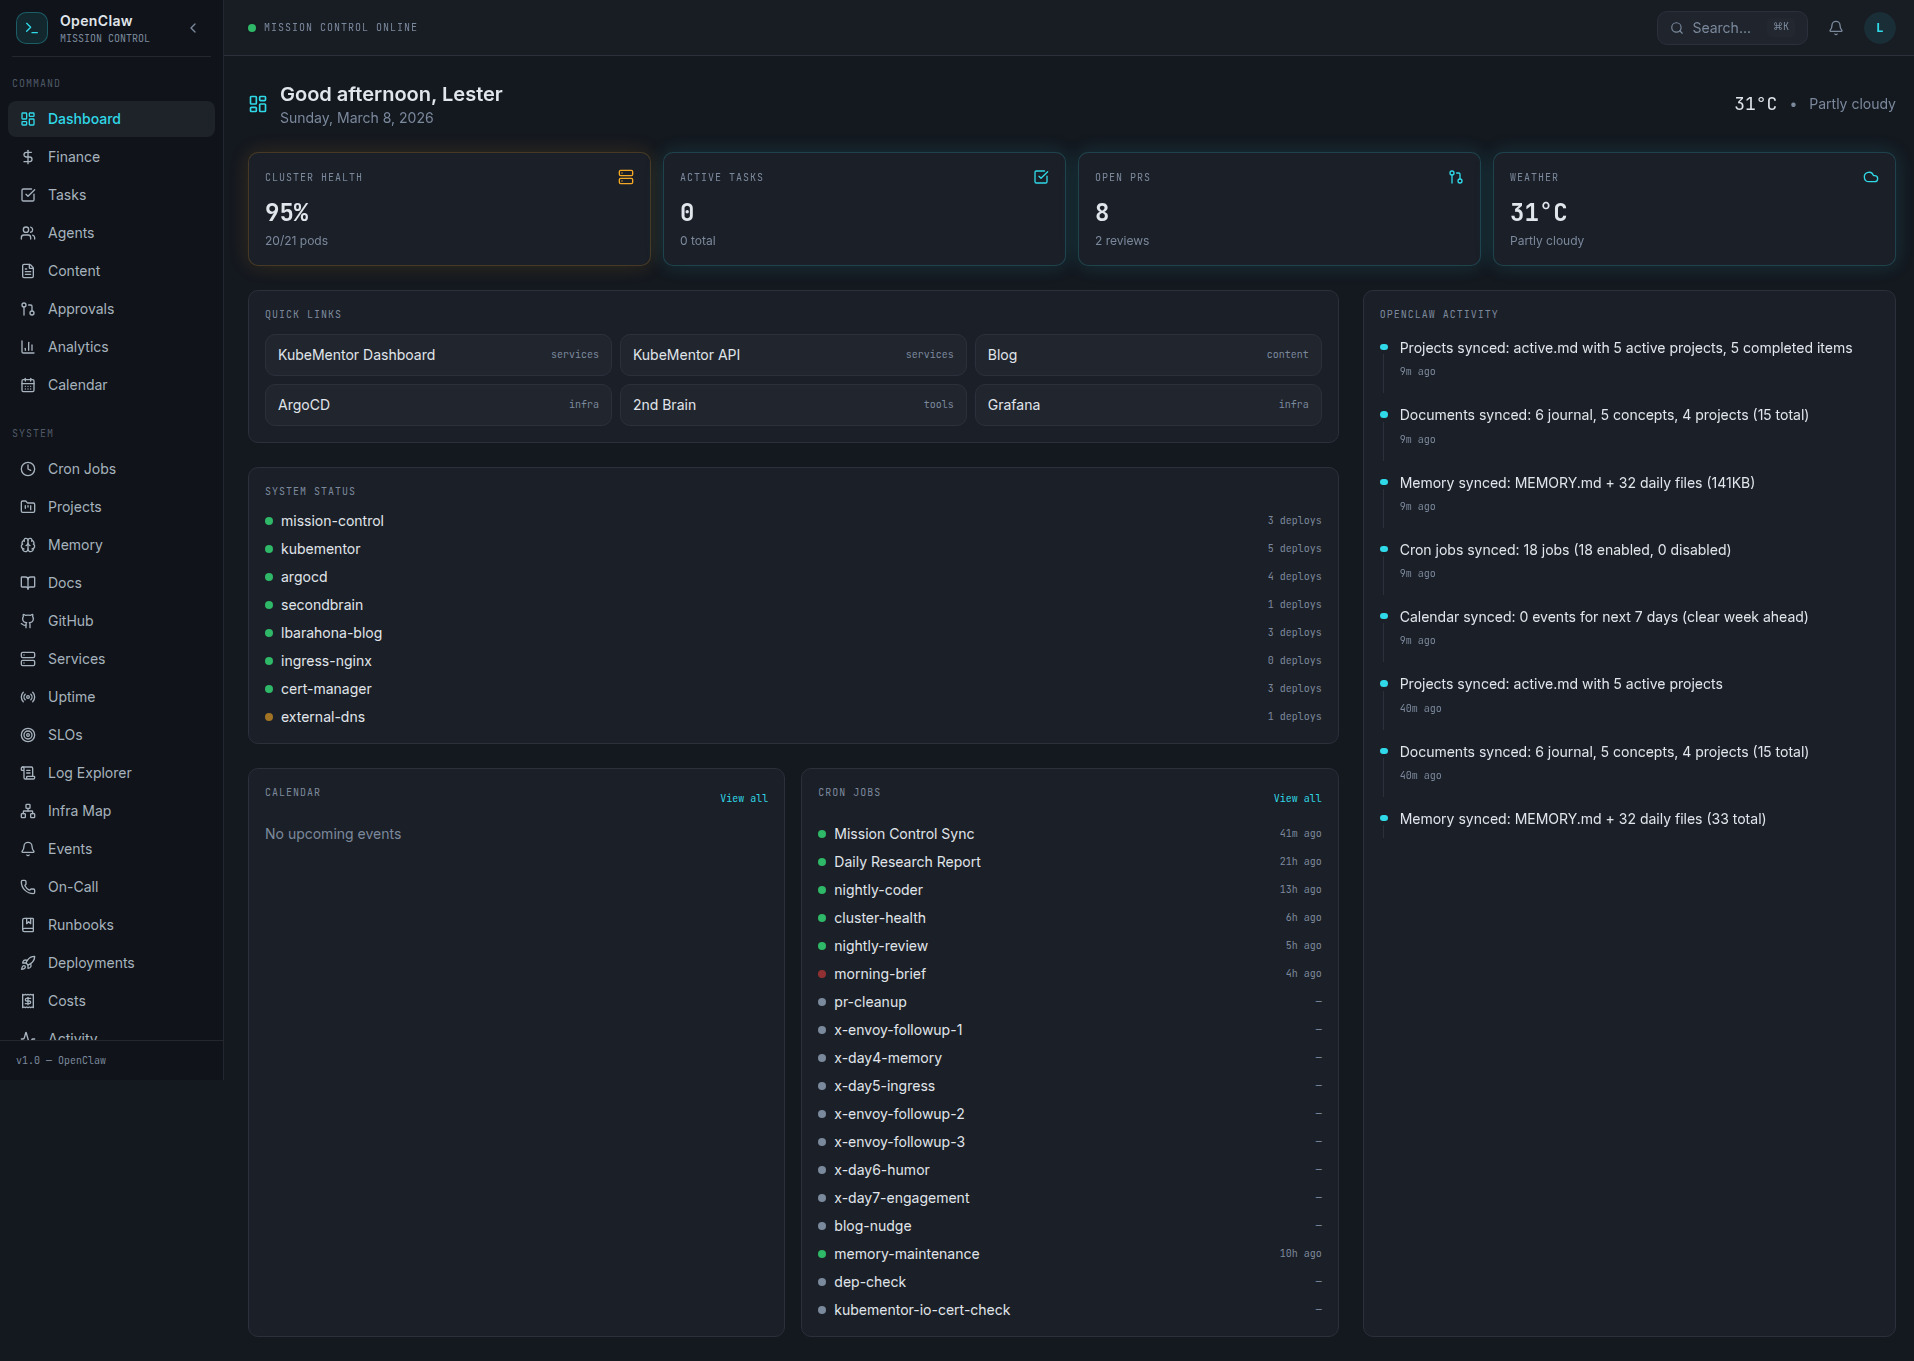Screen dimensions: 1914x1361
Task: Click the notification bell icon
Action: coord(1836,28)
